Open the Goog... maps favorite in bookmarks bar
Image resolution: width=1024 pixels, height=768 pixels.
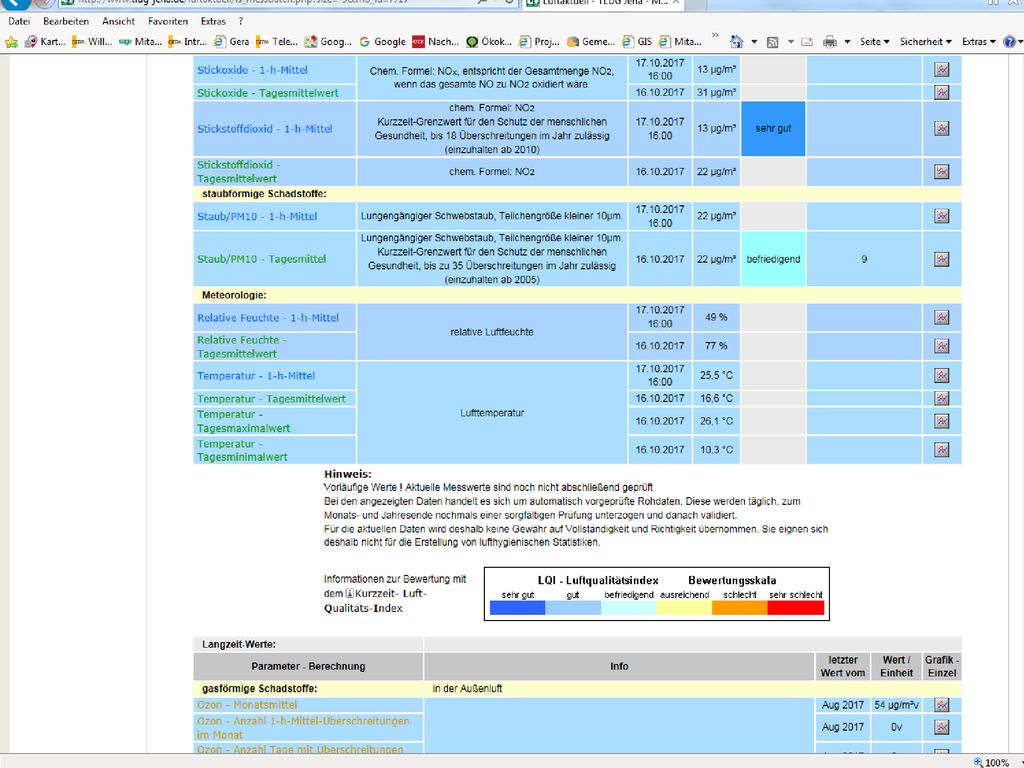coord(328,42)
